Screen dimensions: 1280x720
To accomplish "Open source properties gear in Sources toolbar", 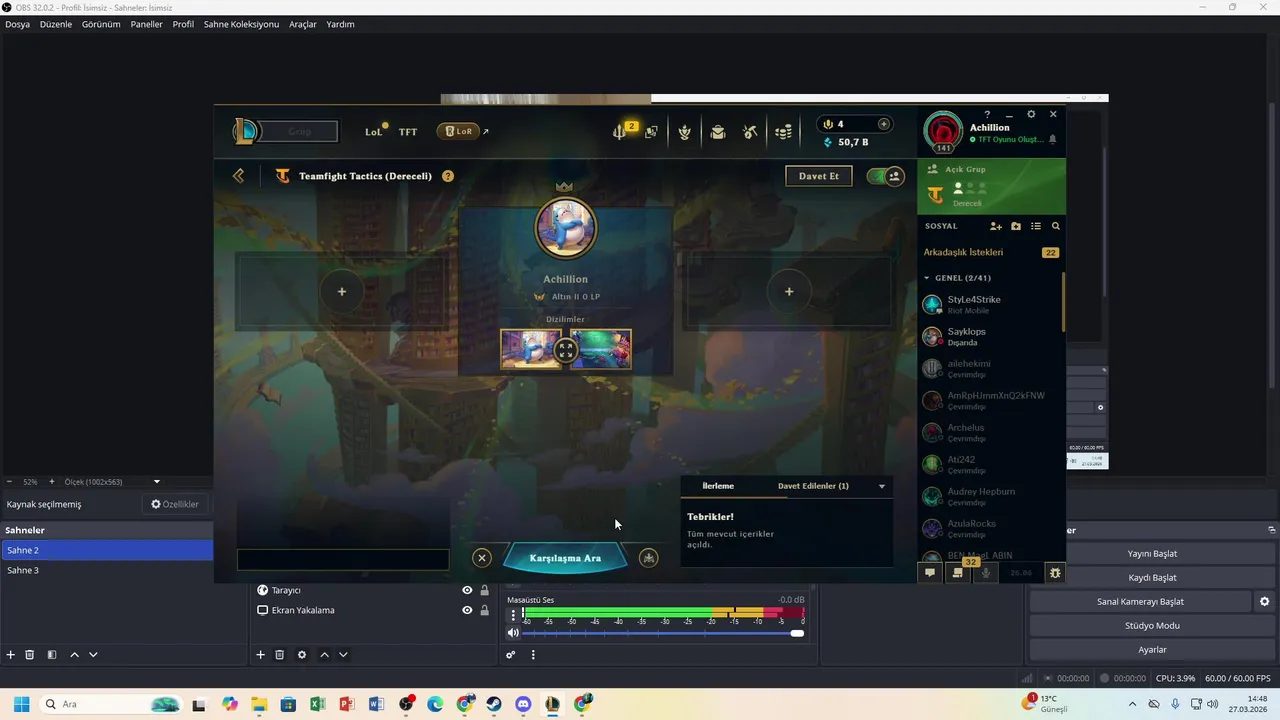I will click(302, 655).
